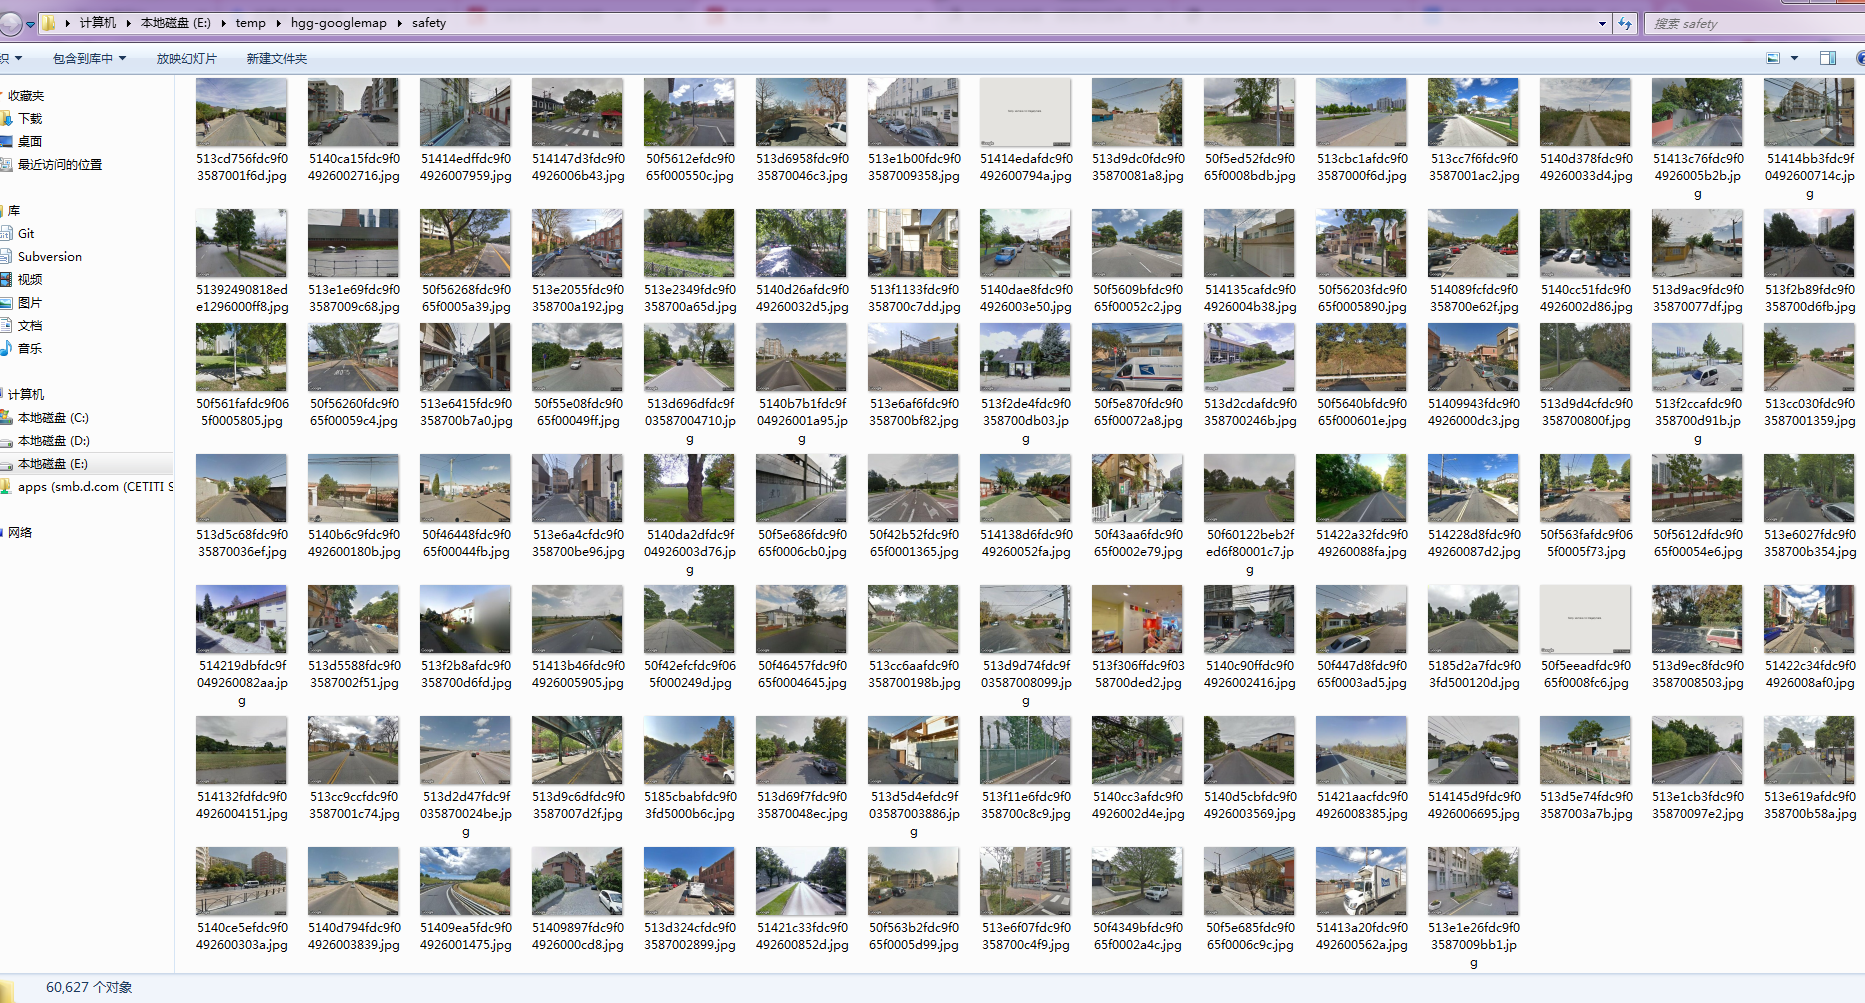This screenshot has height=1003, width=1865.
Task: Select thumbnail 51414bb3fdc9f0492600714c.jpg
Action: click(x=1809, y=112)
